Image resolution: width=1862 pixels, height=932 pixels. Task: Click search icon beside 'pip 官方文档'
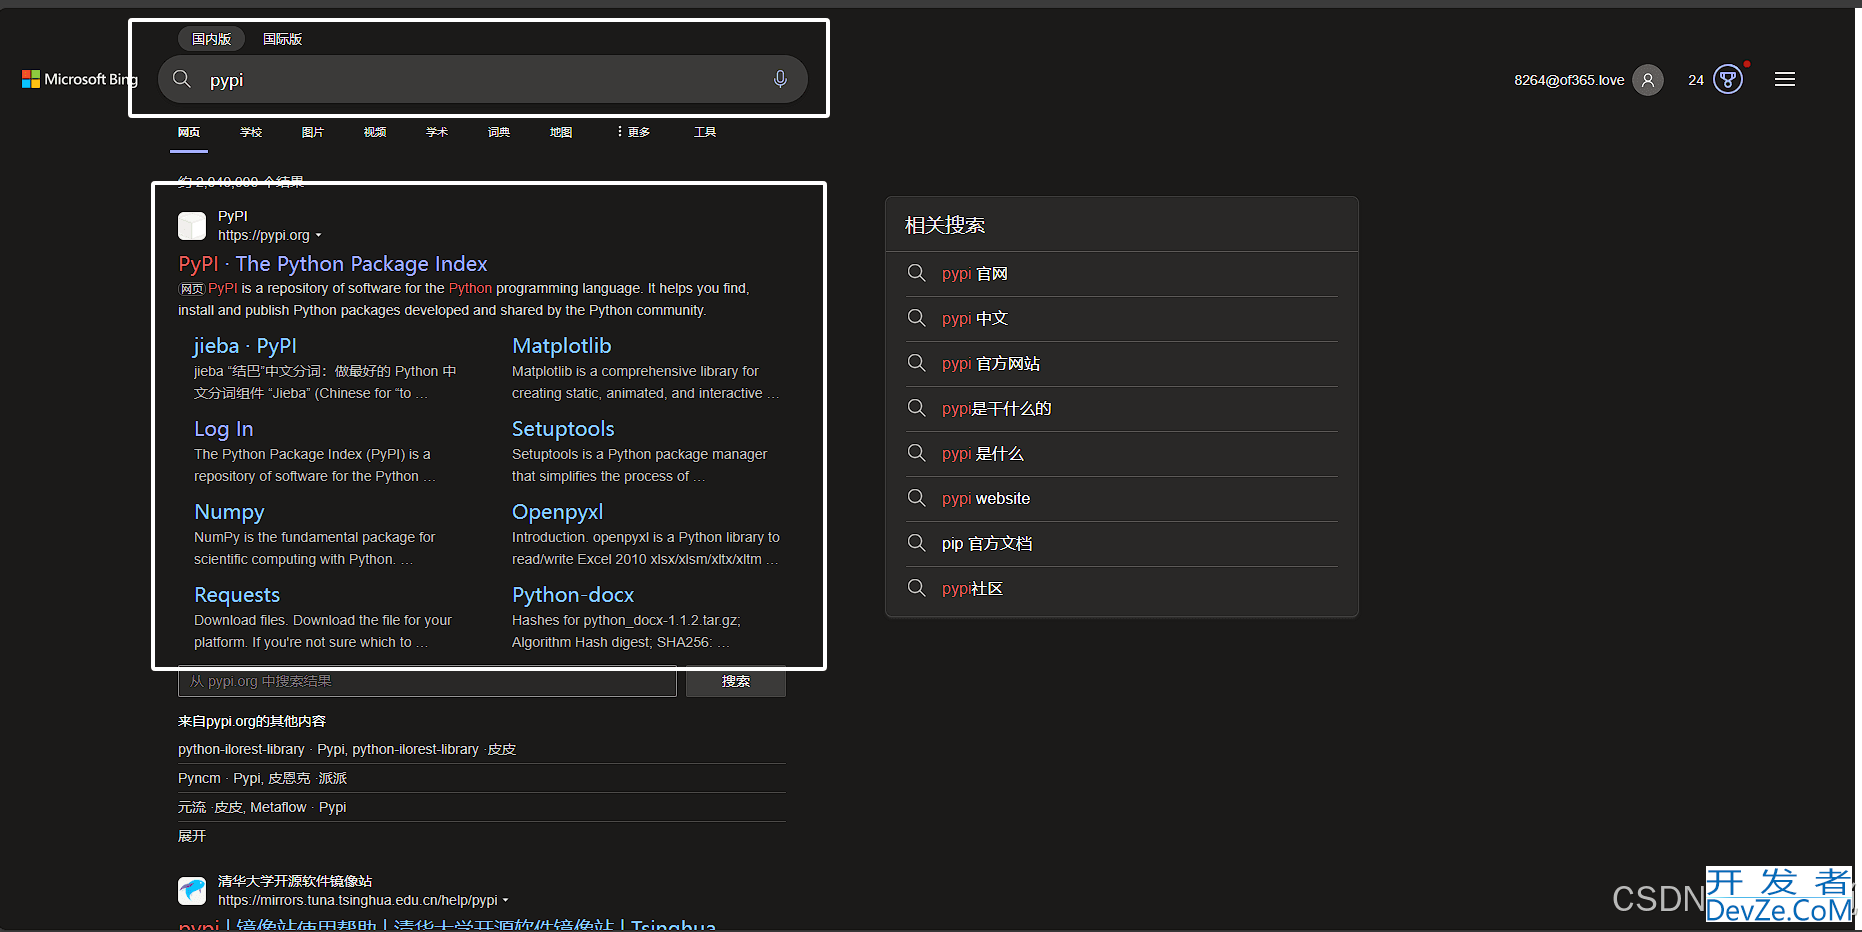pos(916,543)
